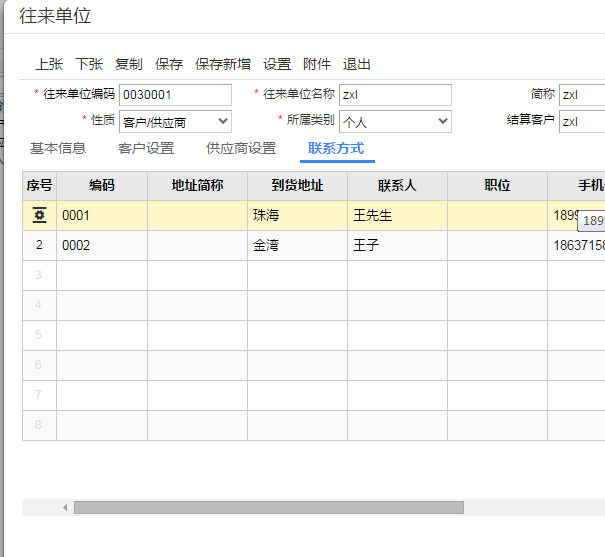This screenshot has height=557, width=605.
Task: Click the 简称 input field
Action: 582,95
